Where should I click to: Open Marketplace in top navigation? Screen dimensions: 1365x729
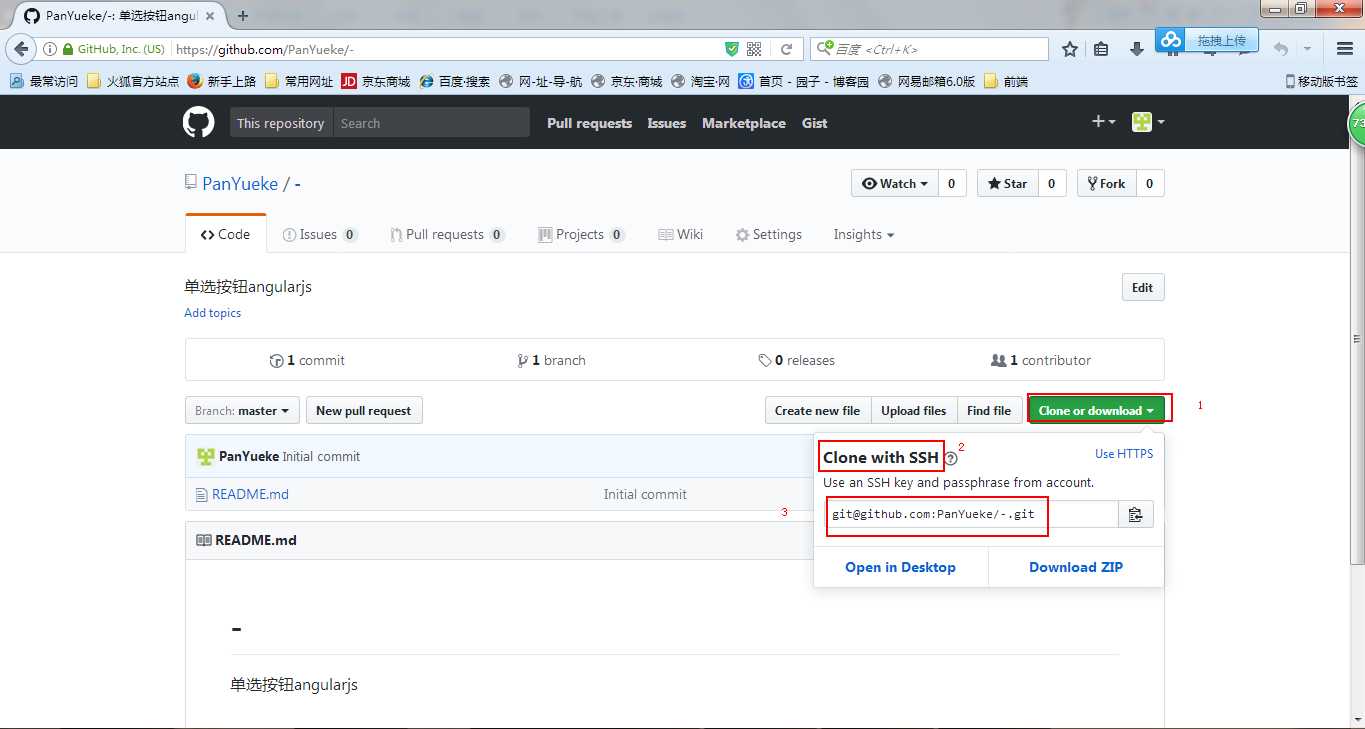tap(743, 123)
